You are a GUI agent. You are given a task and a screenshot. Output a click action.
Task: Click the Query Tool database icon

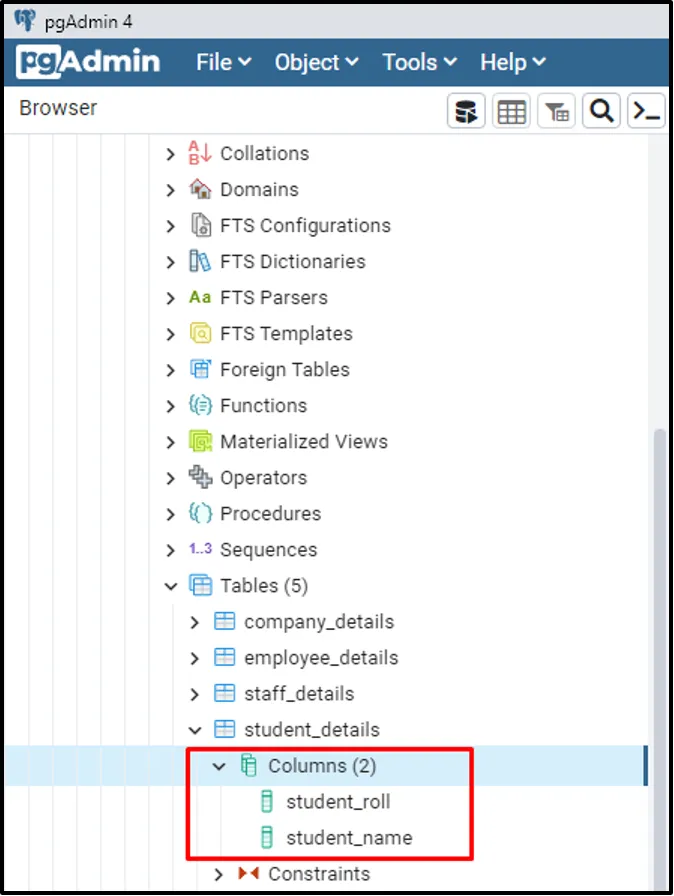[x=466, y=111]
